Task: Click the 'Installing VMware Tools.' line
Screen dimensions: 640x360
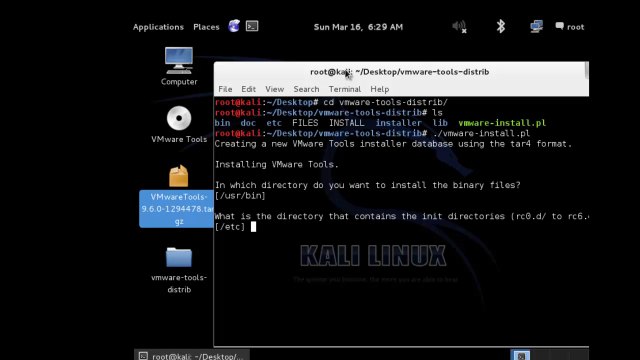Action: point(277,164)
